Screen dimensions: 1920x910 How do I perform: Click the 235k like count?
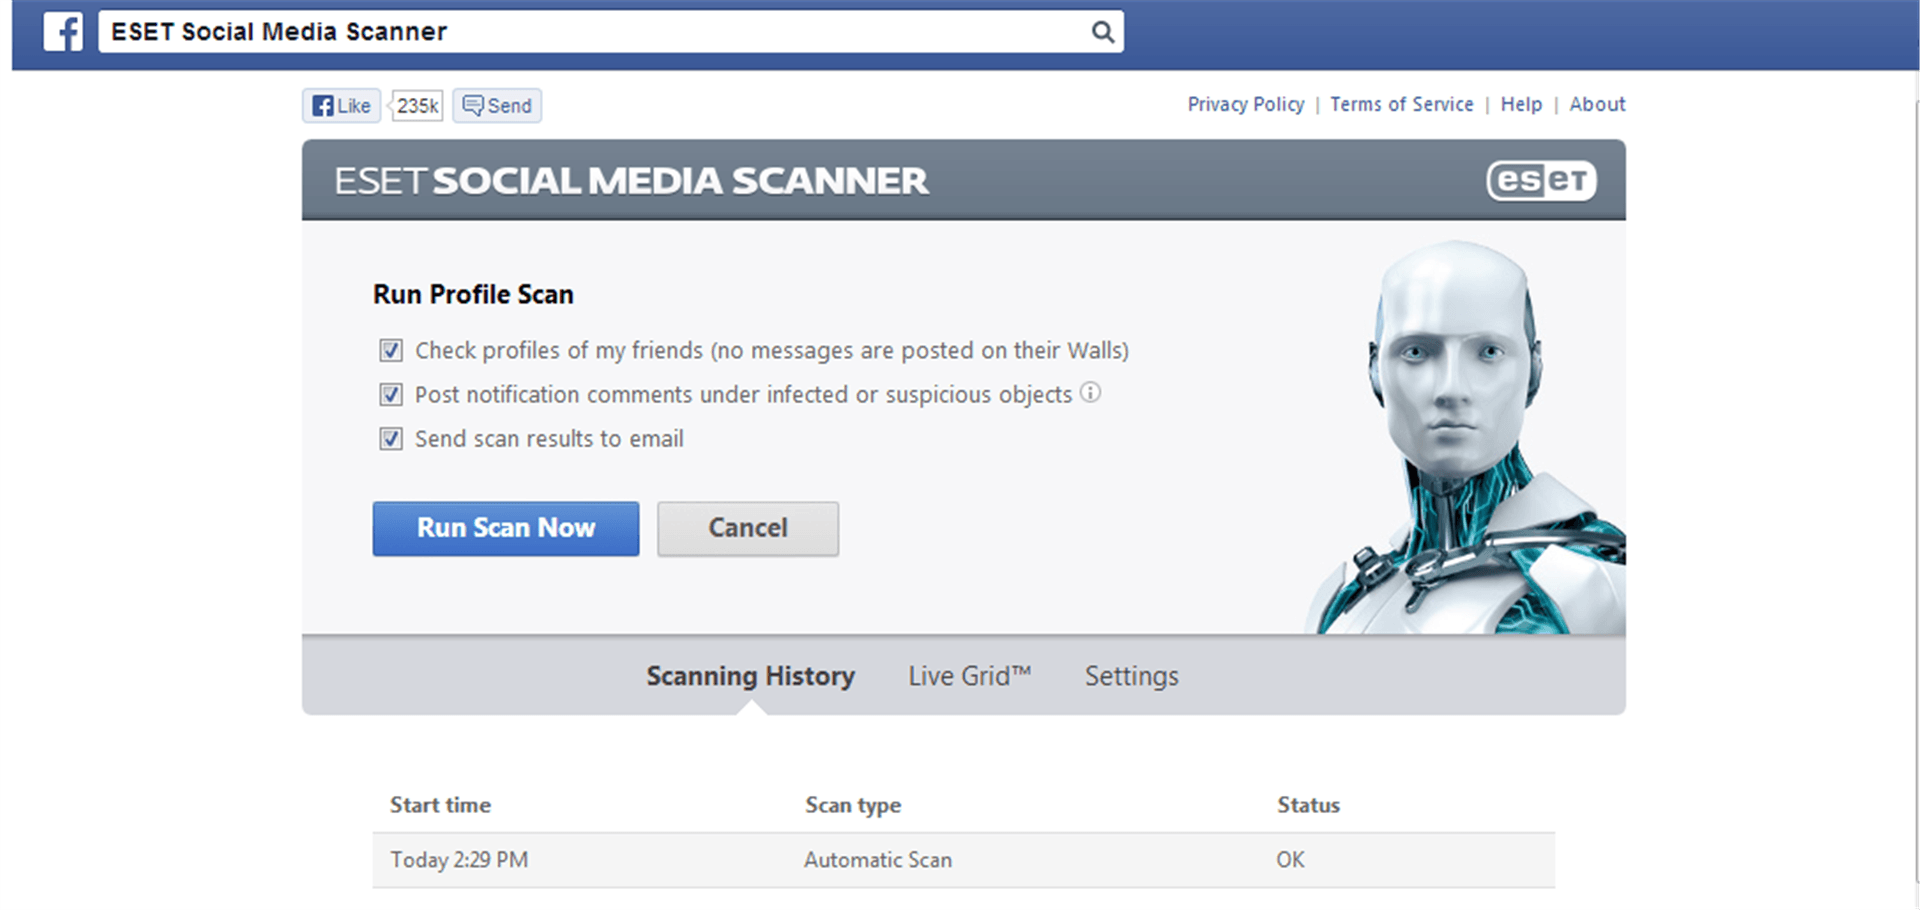coord(417,106)
